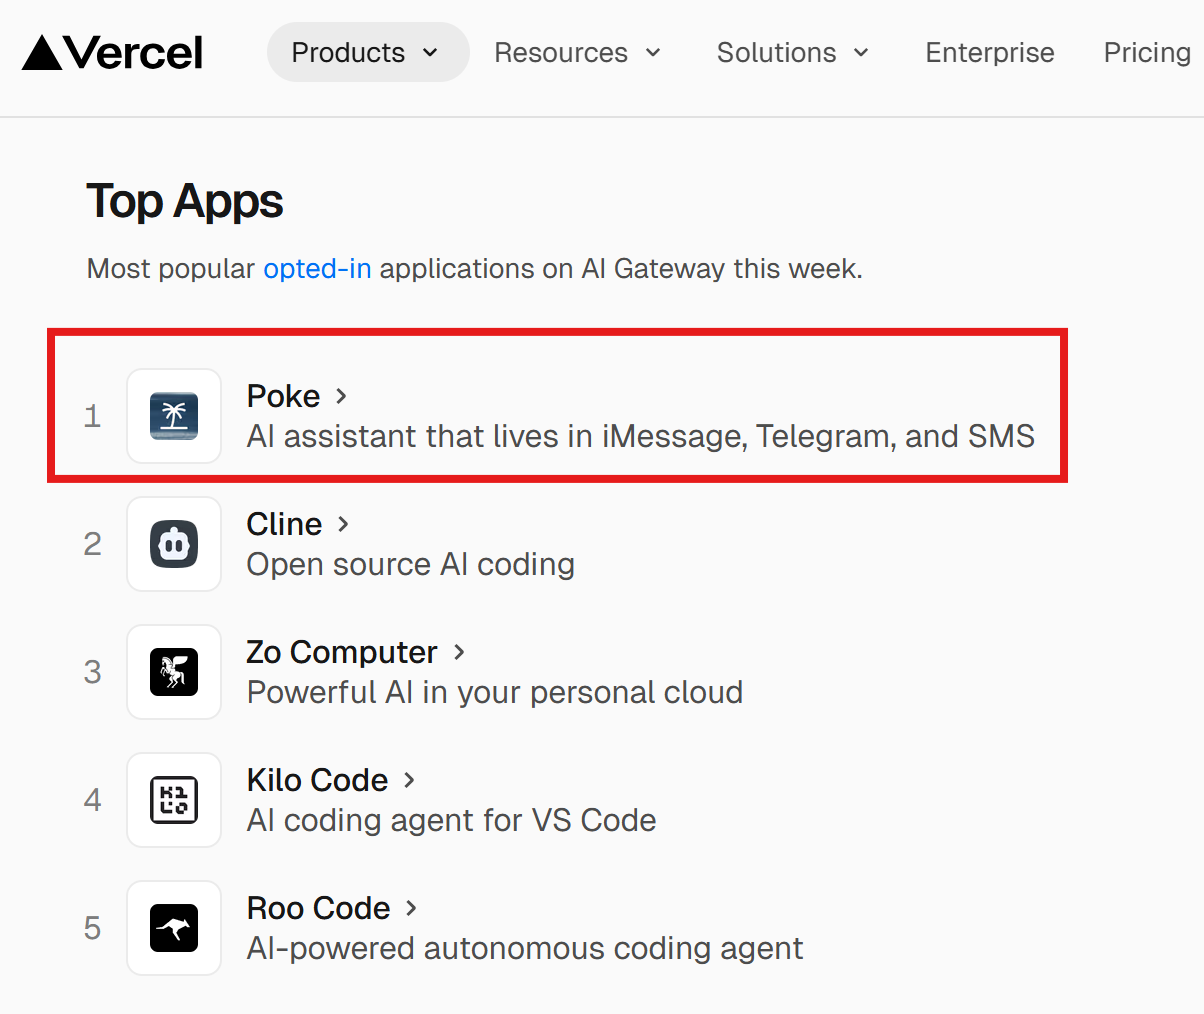Click the Poke palm tree icon
Screen dimensions: 1204x1014
pyautogui.click(x=174, y=416)
